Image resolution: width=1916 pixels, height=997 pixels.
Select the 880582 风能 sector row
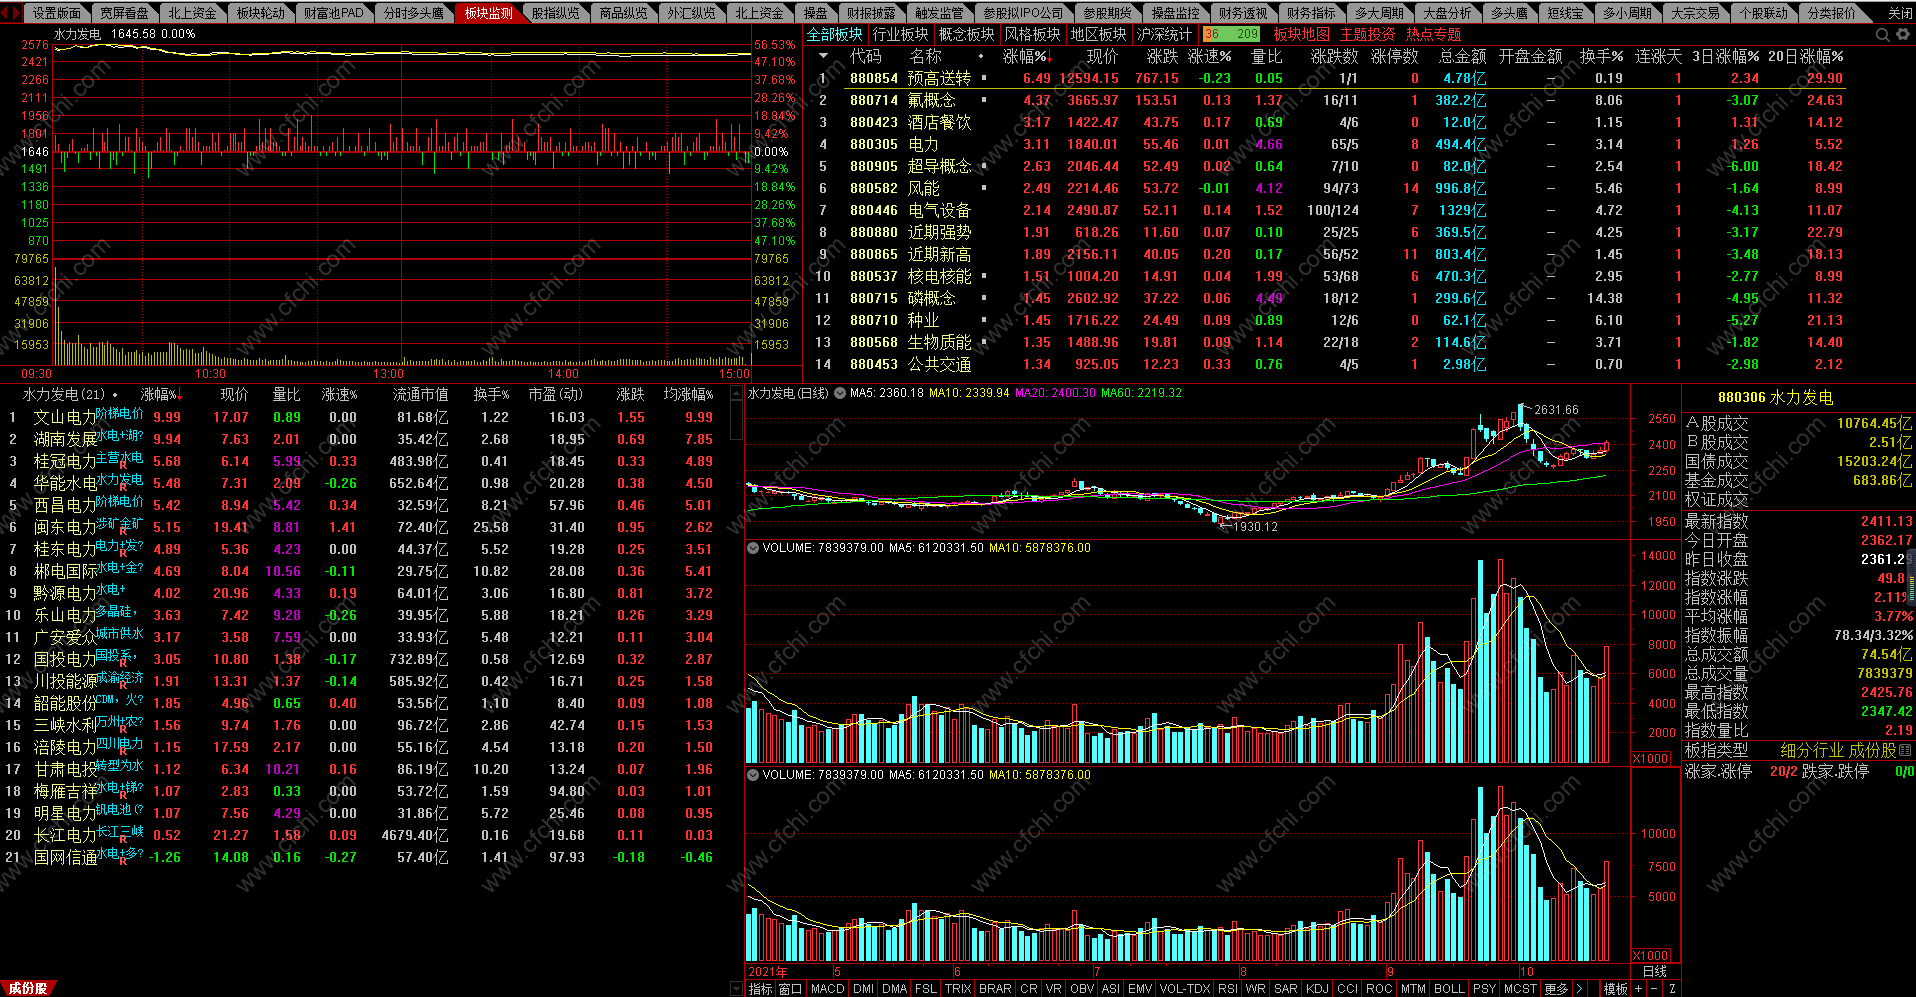point(1330,188)
